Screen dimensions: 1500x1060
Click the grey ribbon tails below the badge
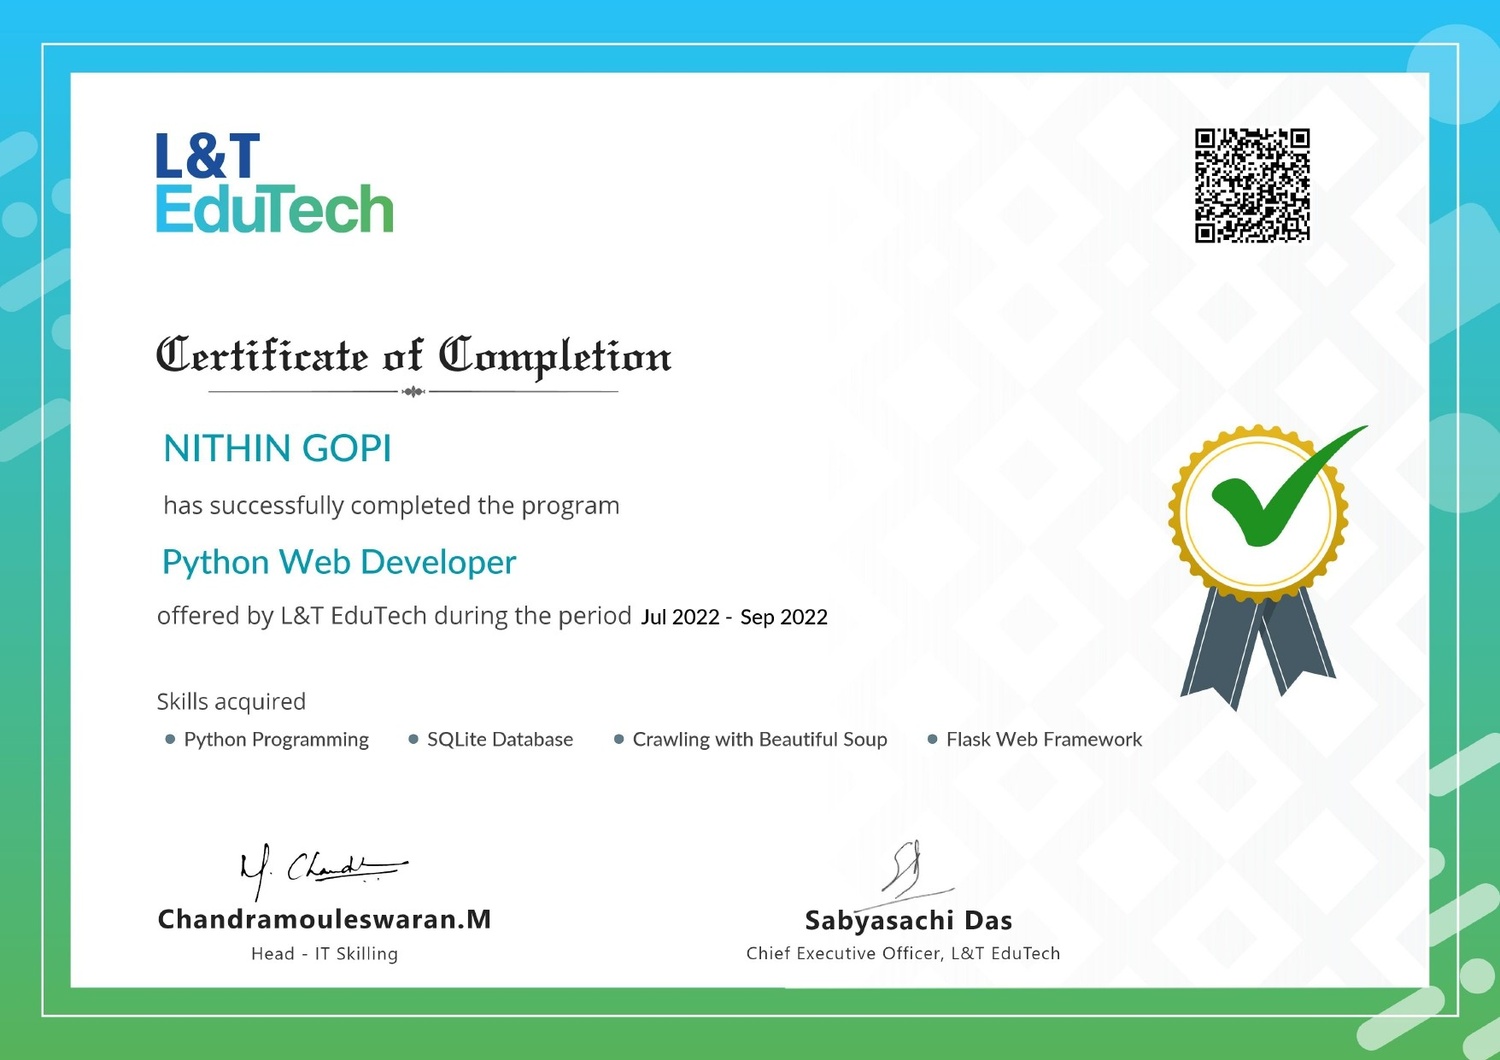[x=1258, y=645]
